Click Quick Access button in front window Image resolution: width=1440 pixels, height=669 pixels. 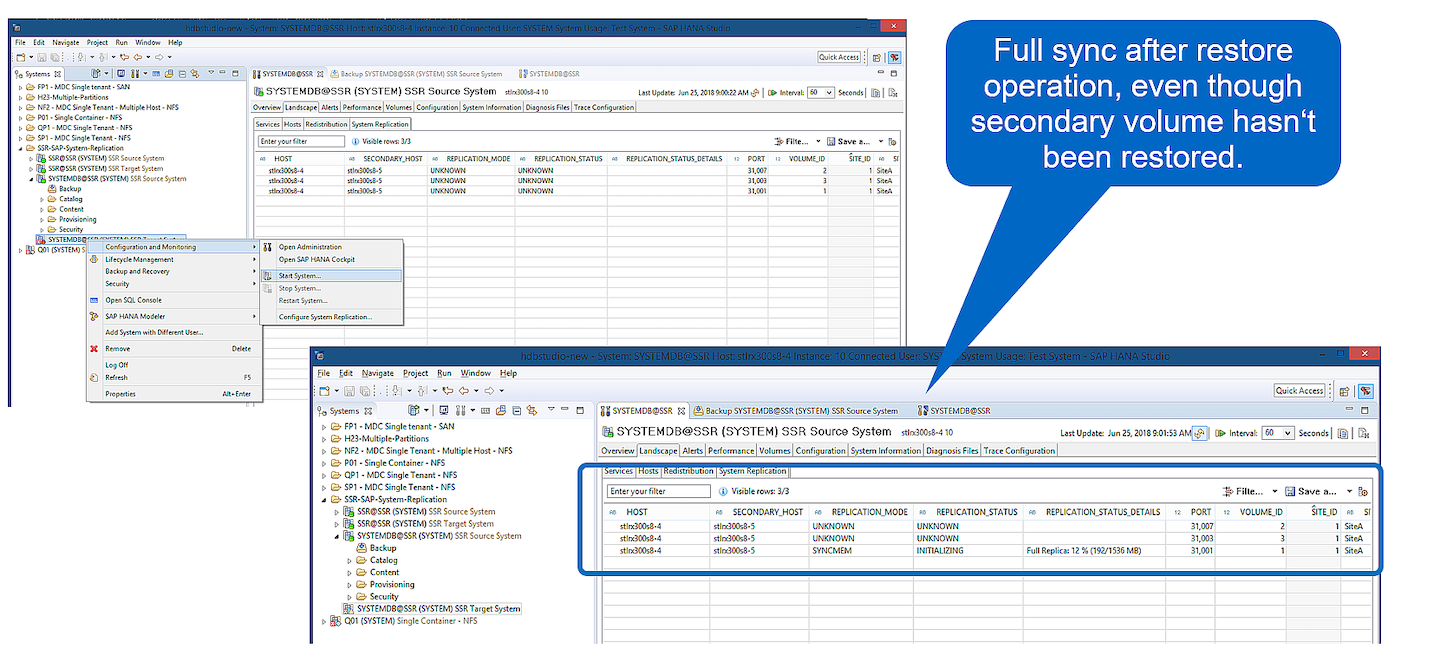[1300, 391]
